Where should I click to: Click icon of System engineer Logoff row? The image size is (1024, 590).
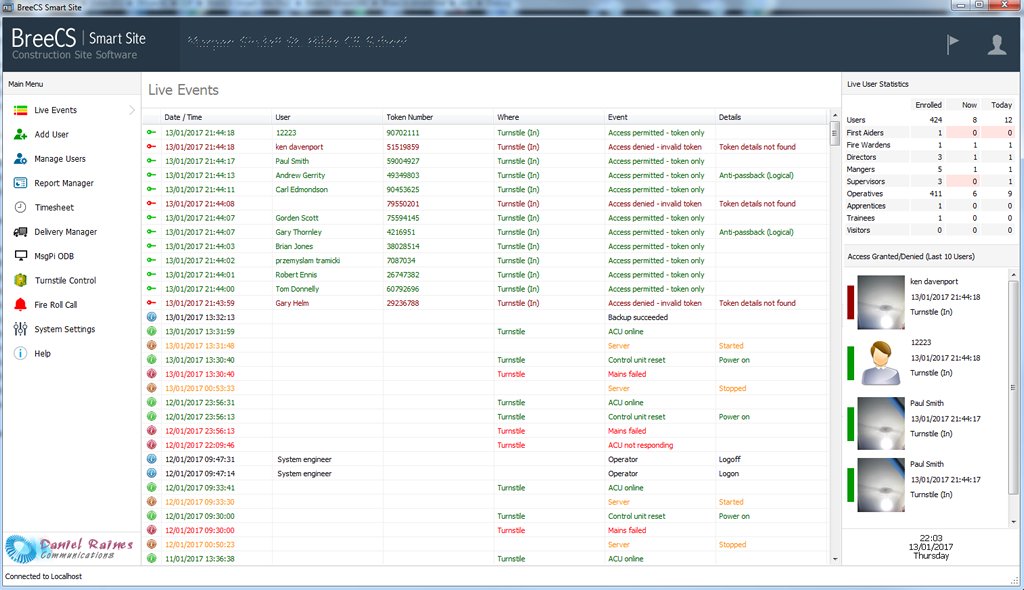152,459
